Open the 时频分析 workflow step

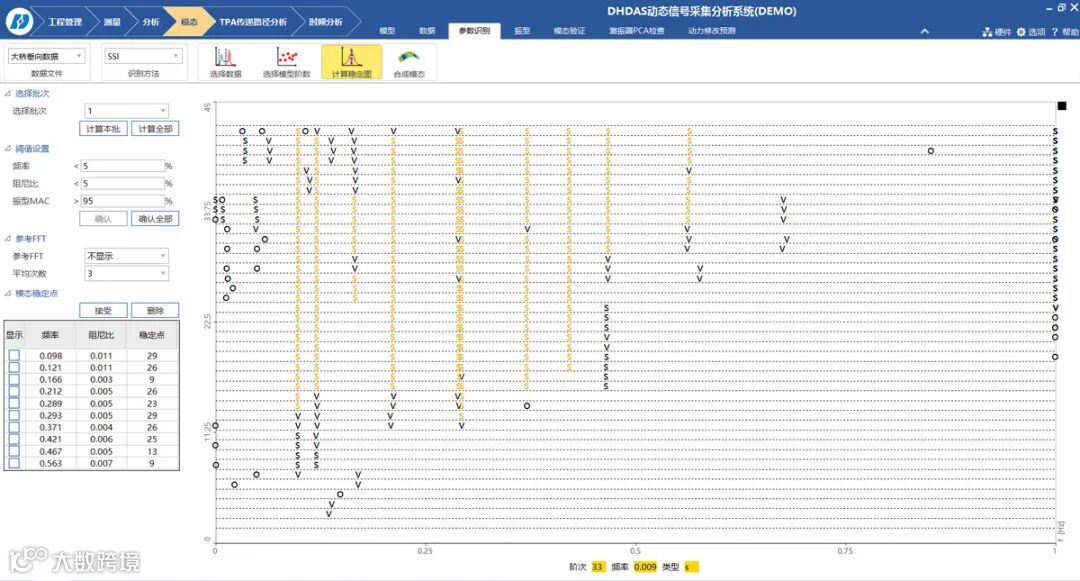tap(326, 22)
